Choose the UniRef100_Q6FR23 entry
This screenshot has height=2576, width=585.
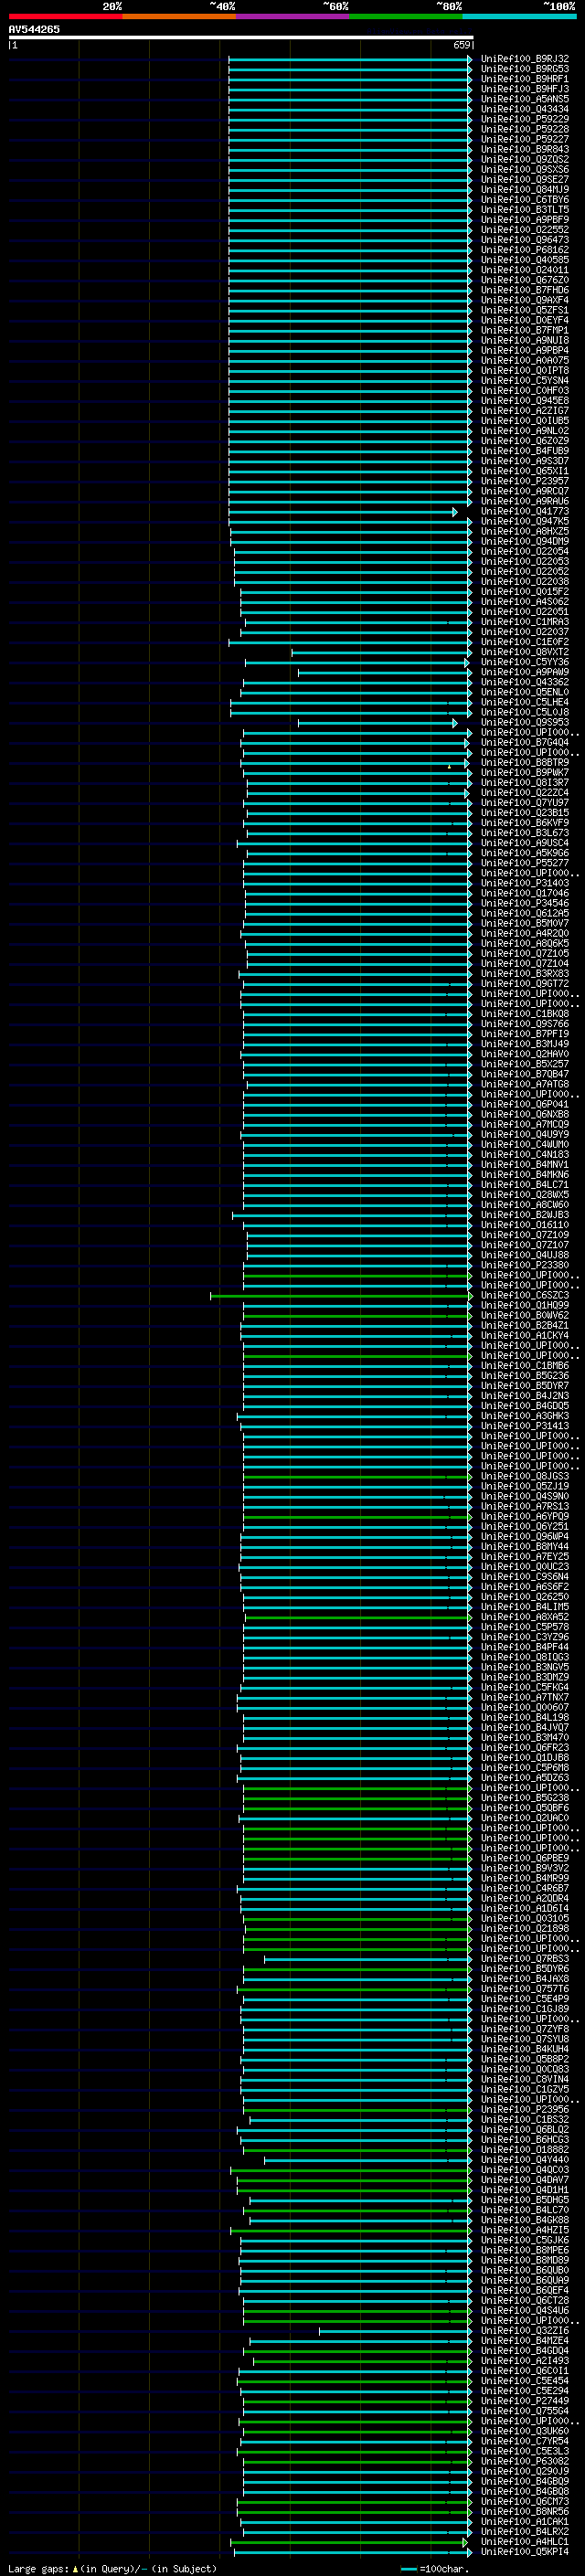coord(525,1748)
